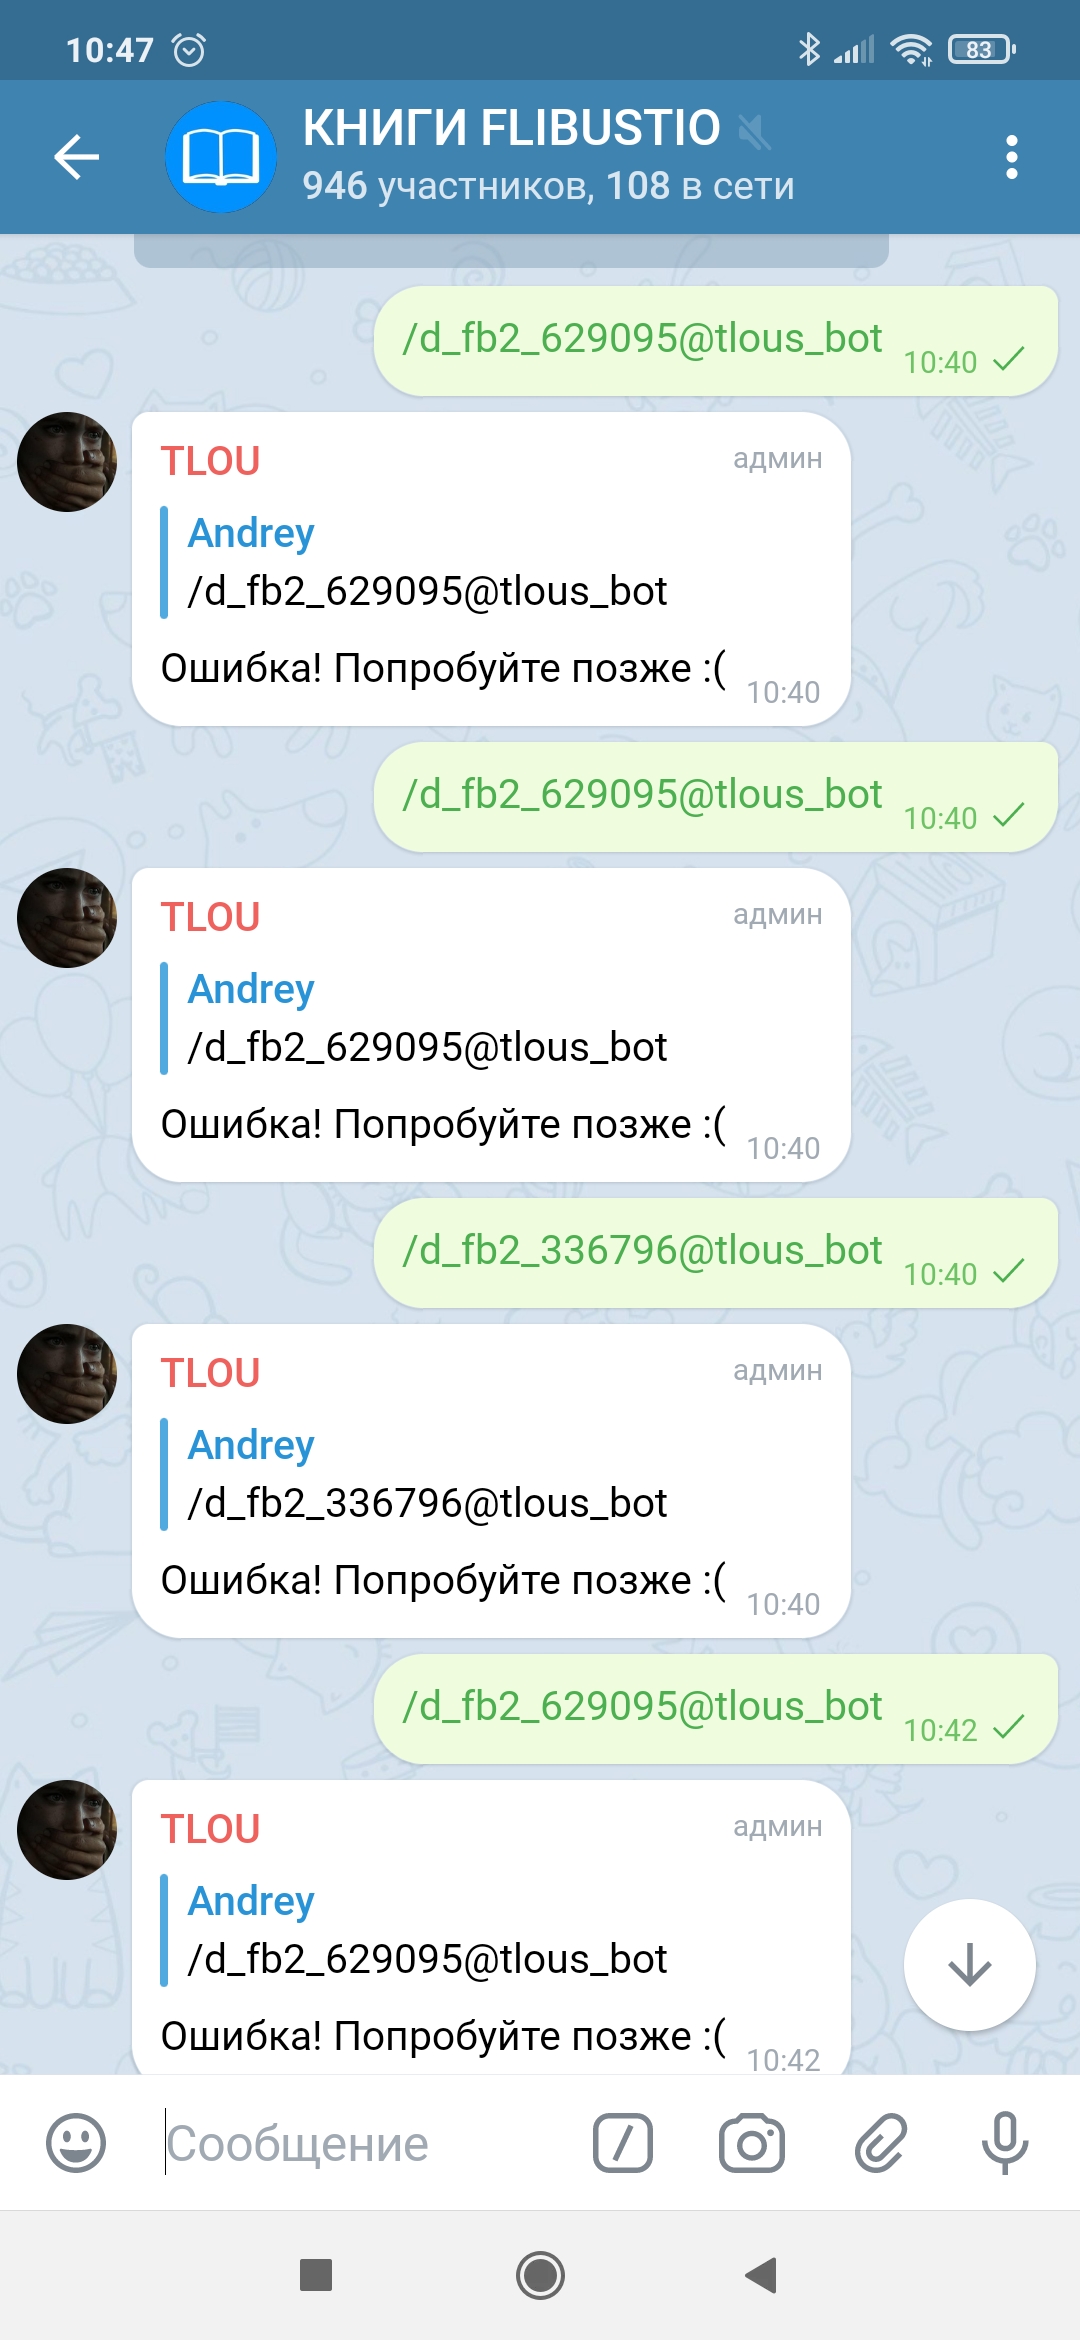Open the three-dot chat options menu
This screenshot has width=1080, height=2340.
tap(1012, 157)
